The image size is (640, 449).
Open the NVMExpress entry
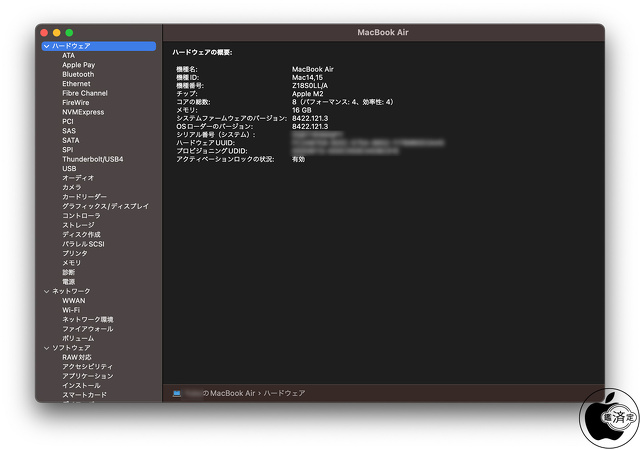[83, 112]
